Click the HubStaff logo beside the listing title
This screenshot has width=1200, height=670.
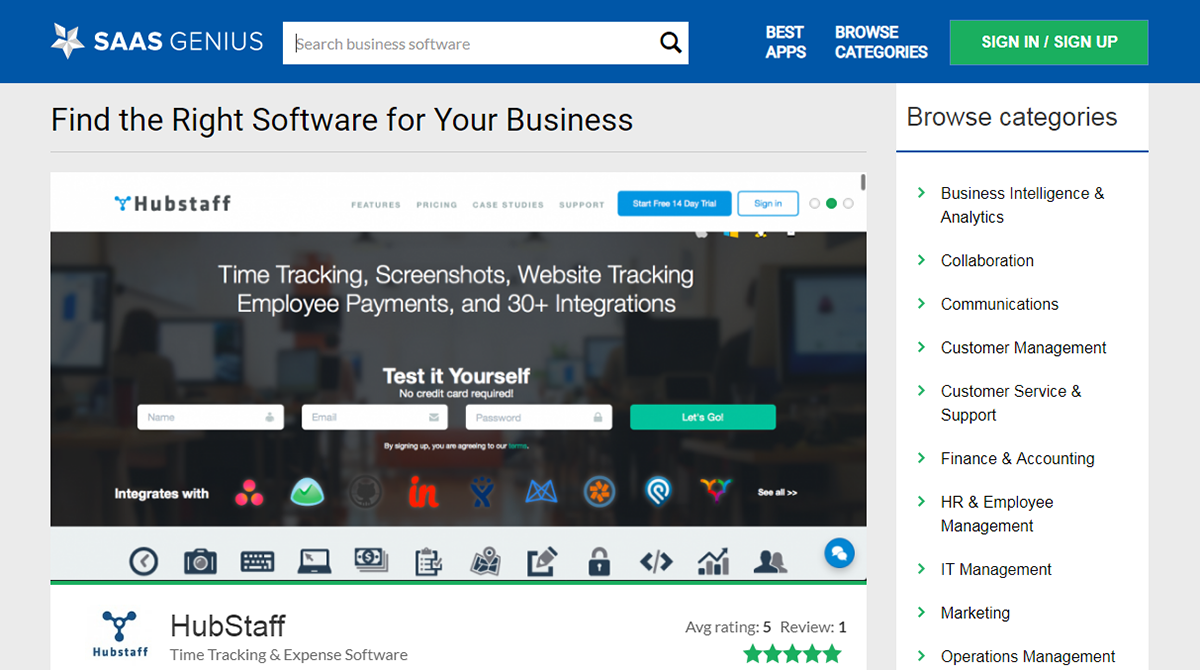[119, 634]
